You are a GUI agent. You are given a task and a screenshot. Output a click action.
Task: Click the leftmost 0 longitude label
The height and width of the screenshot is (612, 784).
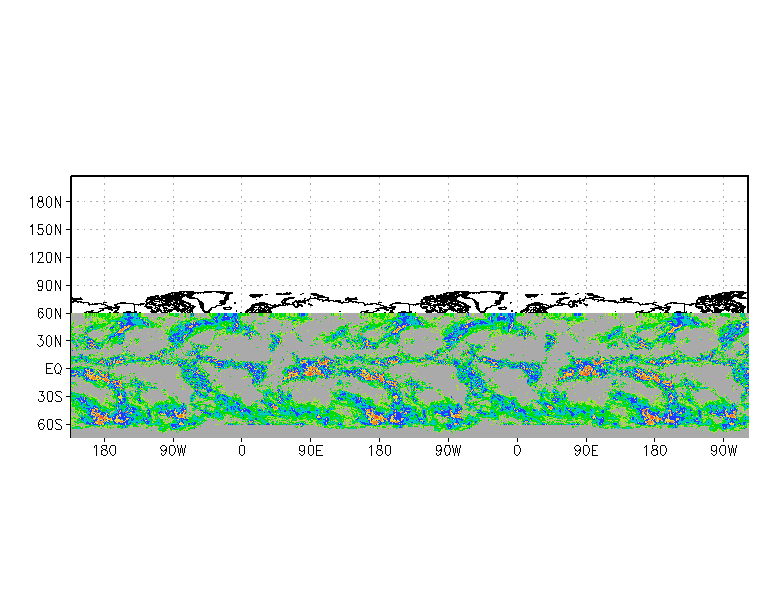pyautogui.click(x=242, y=451)
